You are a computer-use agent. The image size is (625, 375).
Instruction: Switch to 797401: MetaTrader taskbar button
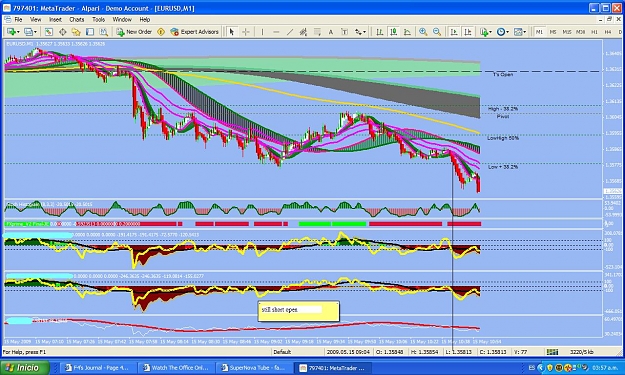[332, 368]
